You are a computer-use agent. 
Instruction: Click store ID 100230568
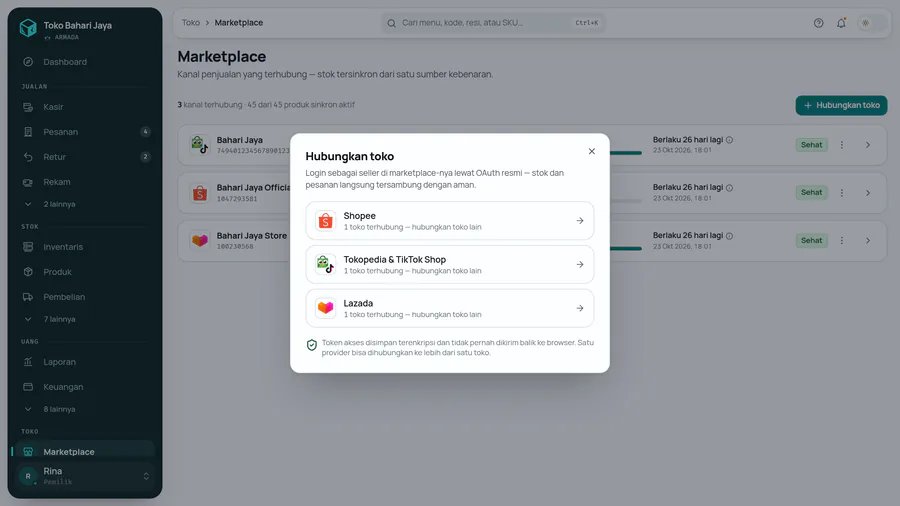tap(235, 247)
